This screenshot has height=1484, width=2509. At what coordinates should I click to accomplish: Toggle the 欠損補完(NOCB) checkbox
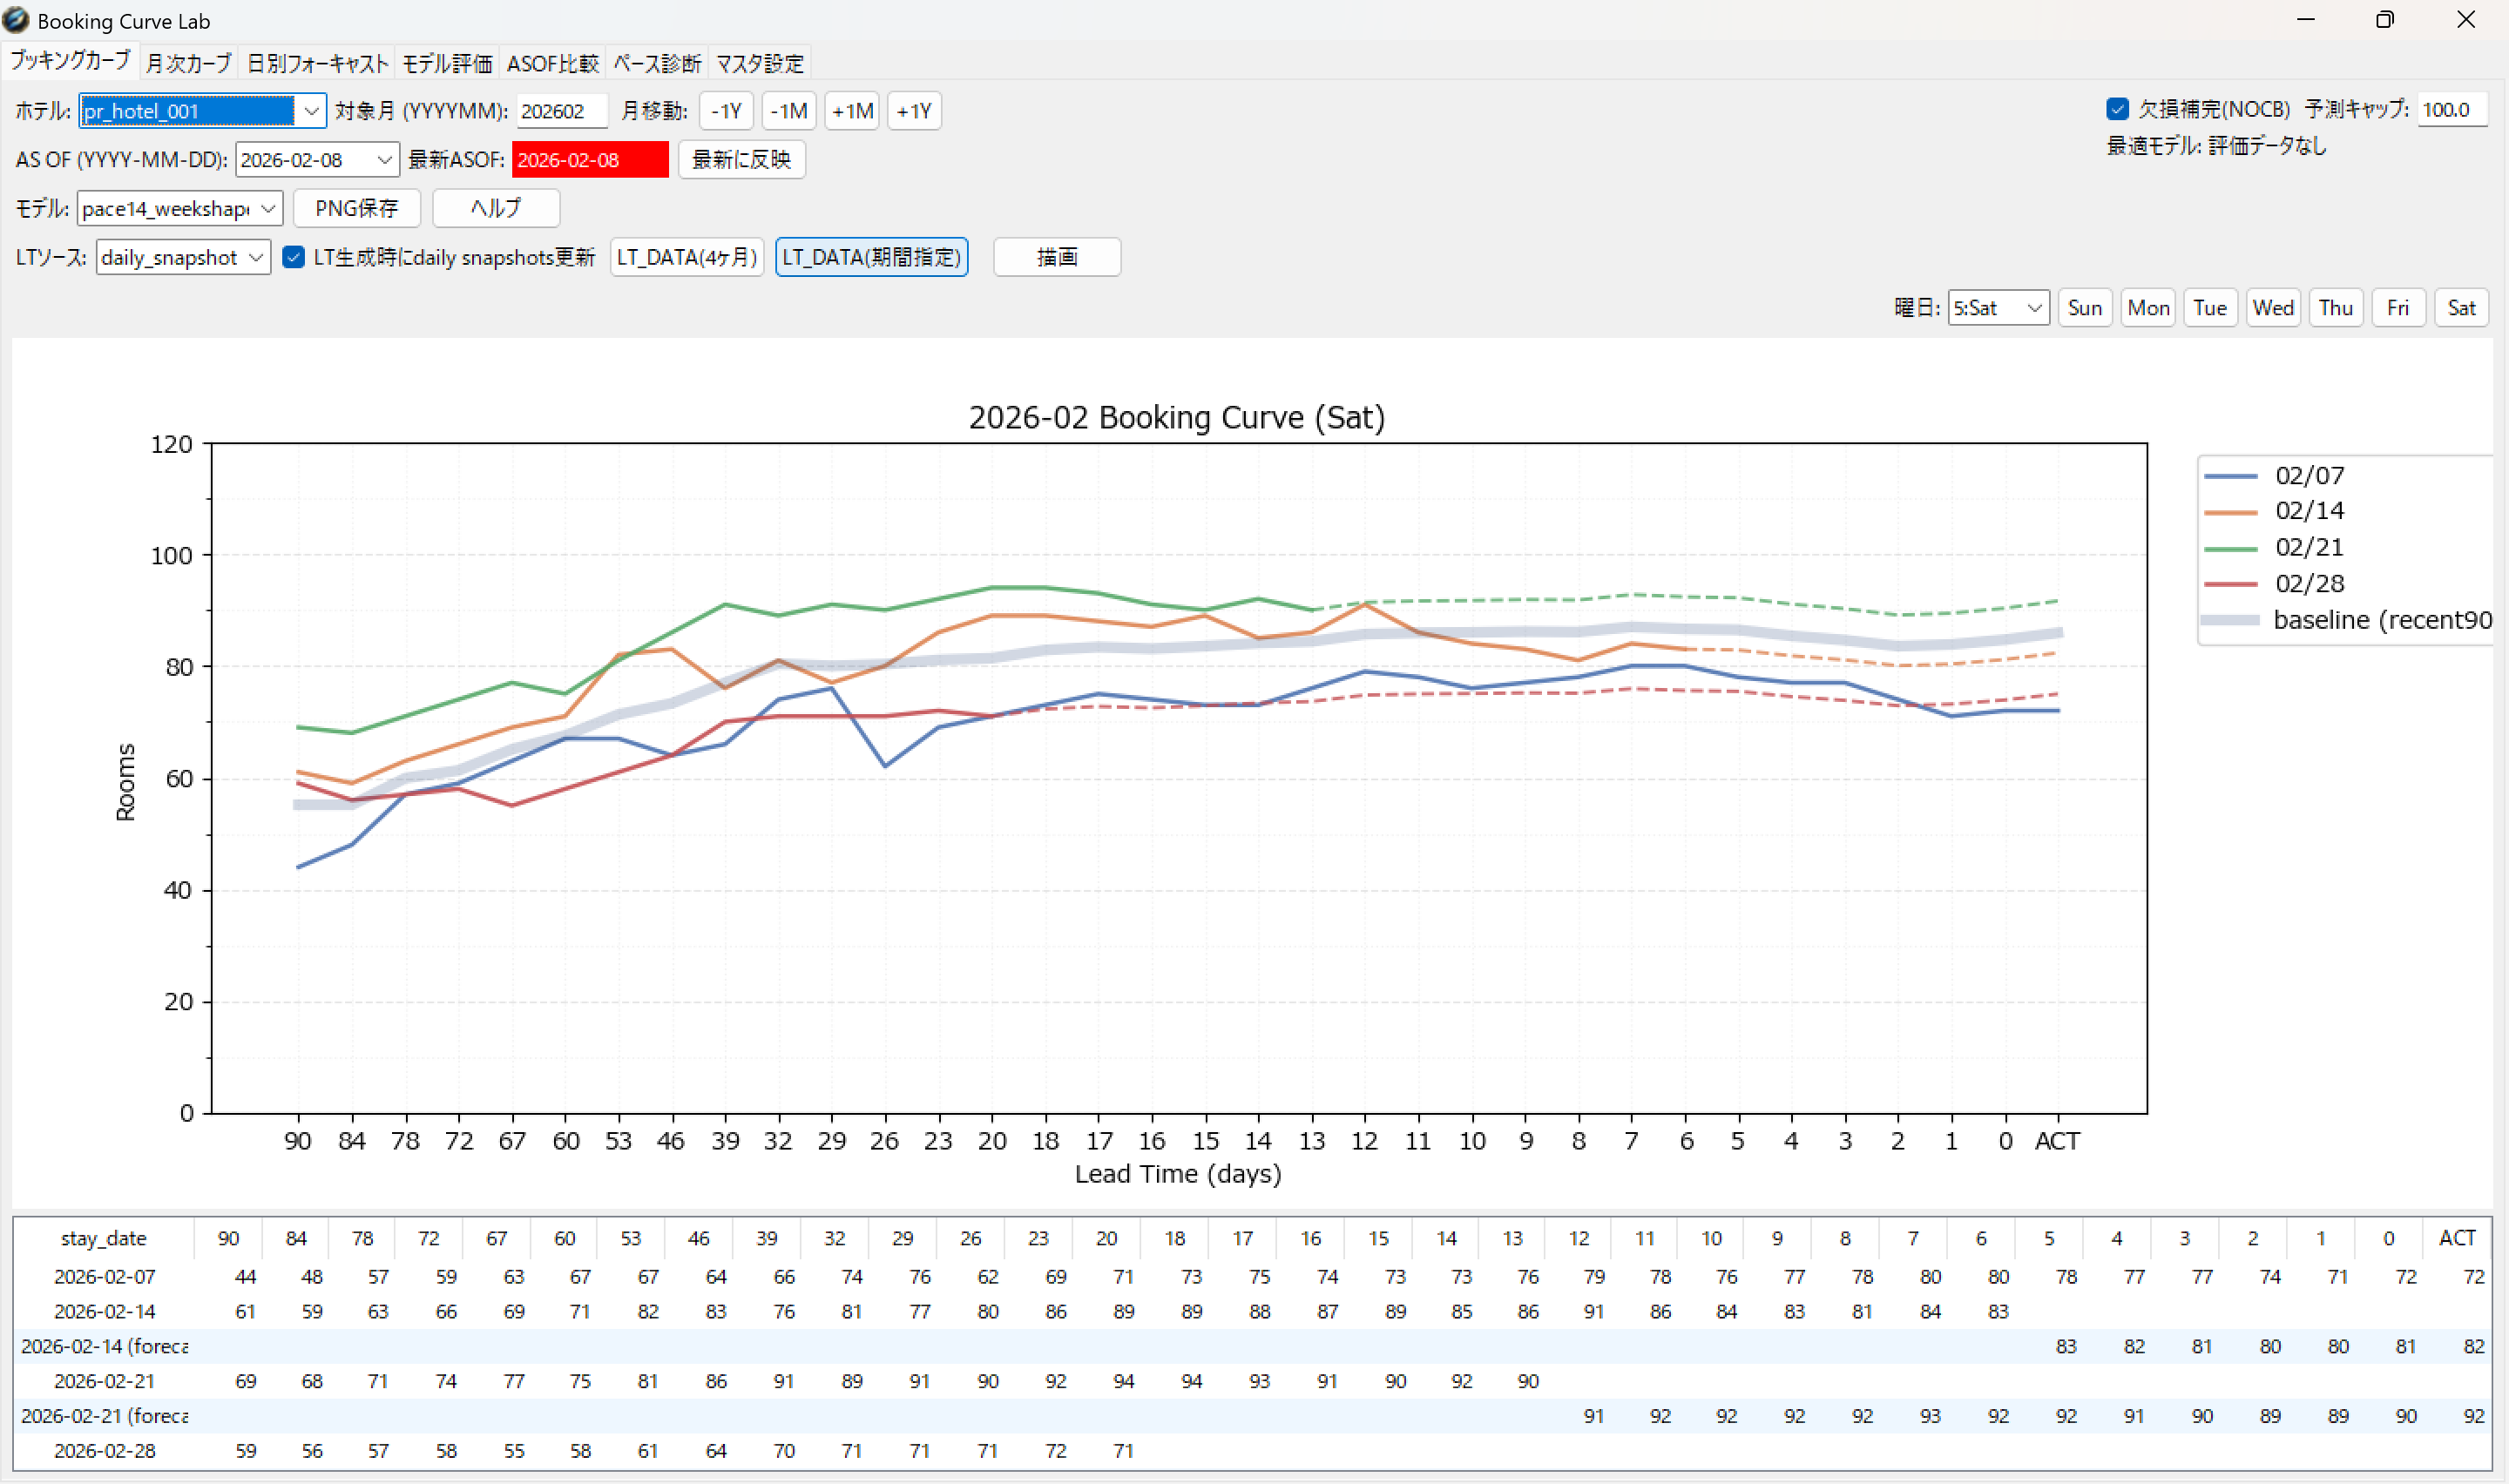[x=2117, y=109]
